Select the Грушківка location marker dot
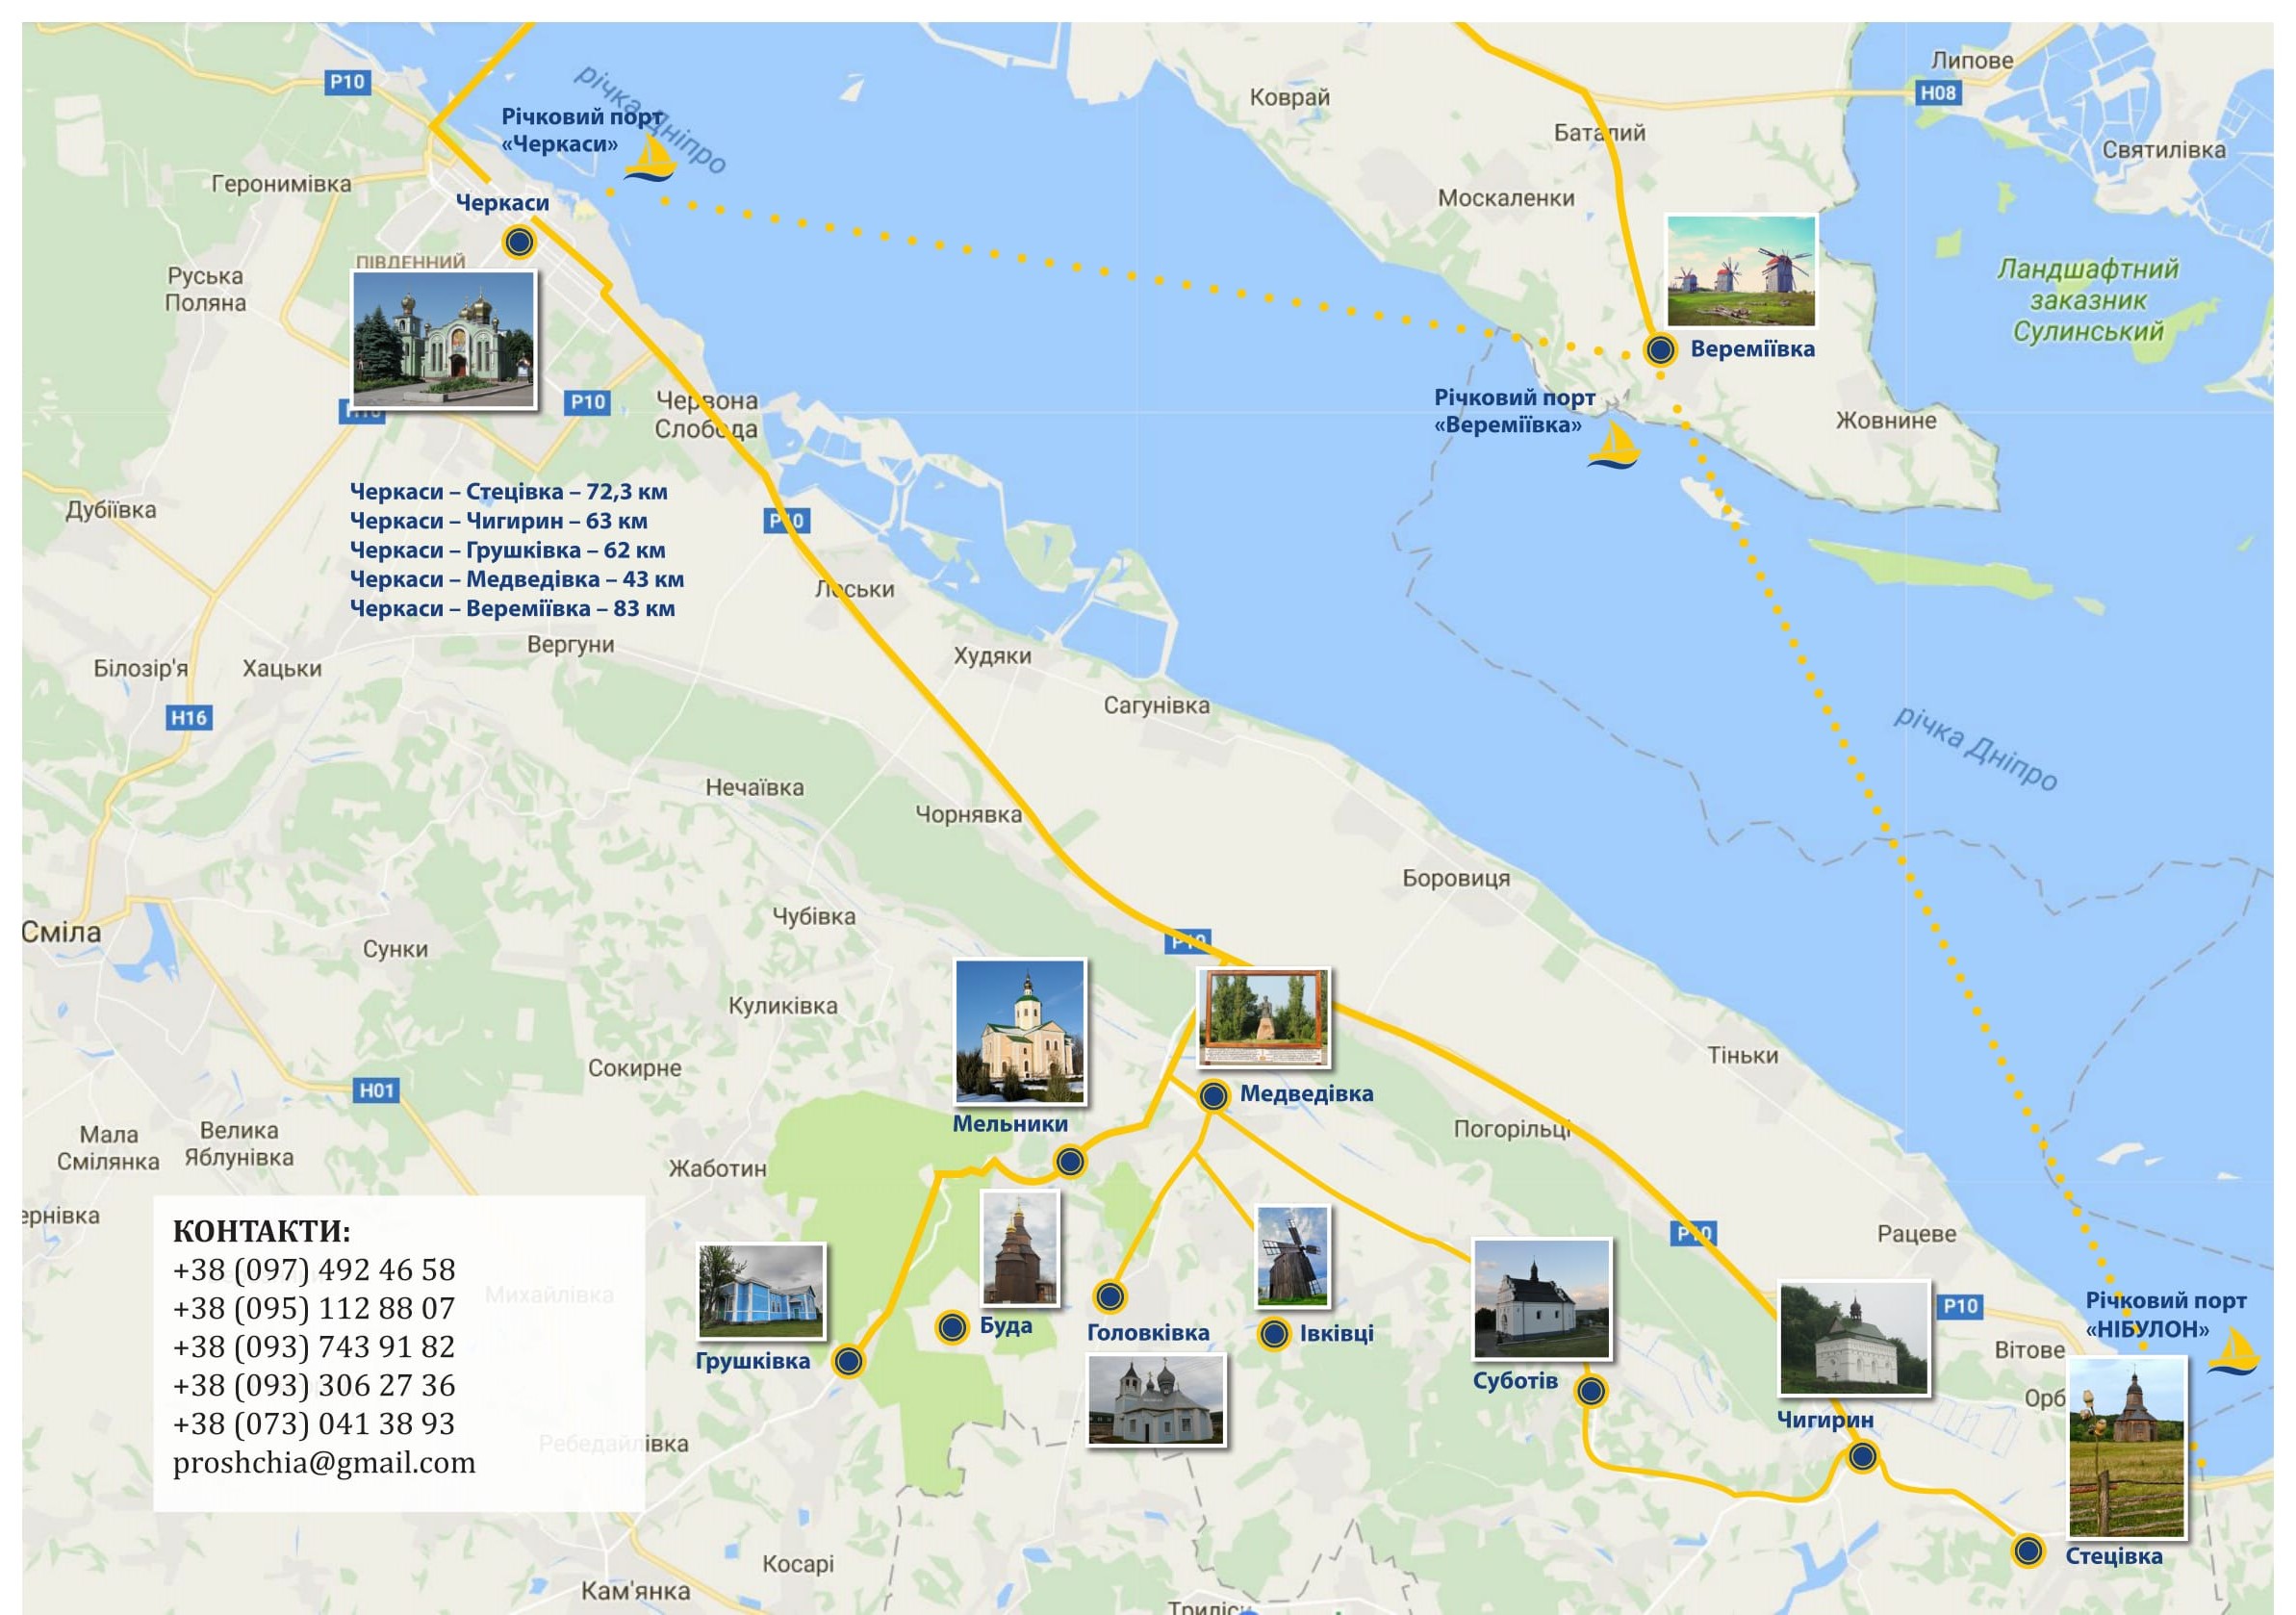This screenshot has width=2296, height=1615. [848, 1361]
